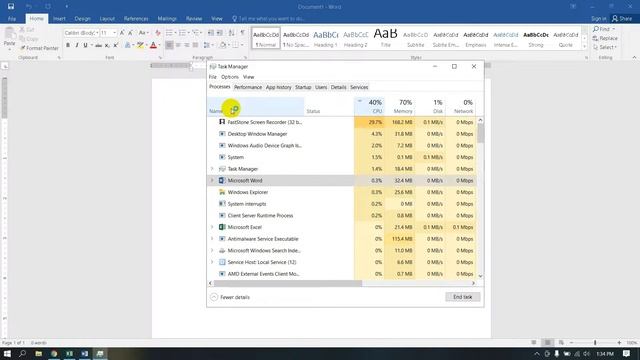Screen dimensions: 640x360
Task: Select the FastStone Screen Recorder process
Action: coord(342,122)
